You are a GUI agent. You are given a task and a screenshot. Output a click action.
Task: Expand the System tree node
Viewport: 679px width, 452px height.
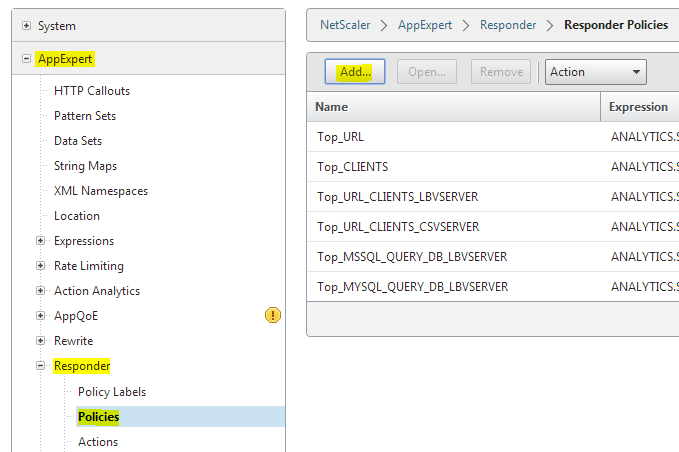coord(26,26)
